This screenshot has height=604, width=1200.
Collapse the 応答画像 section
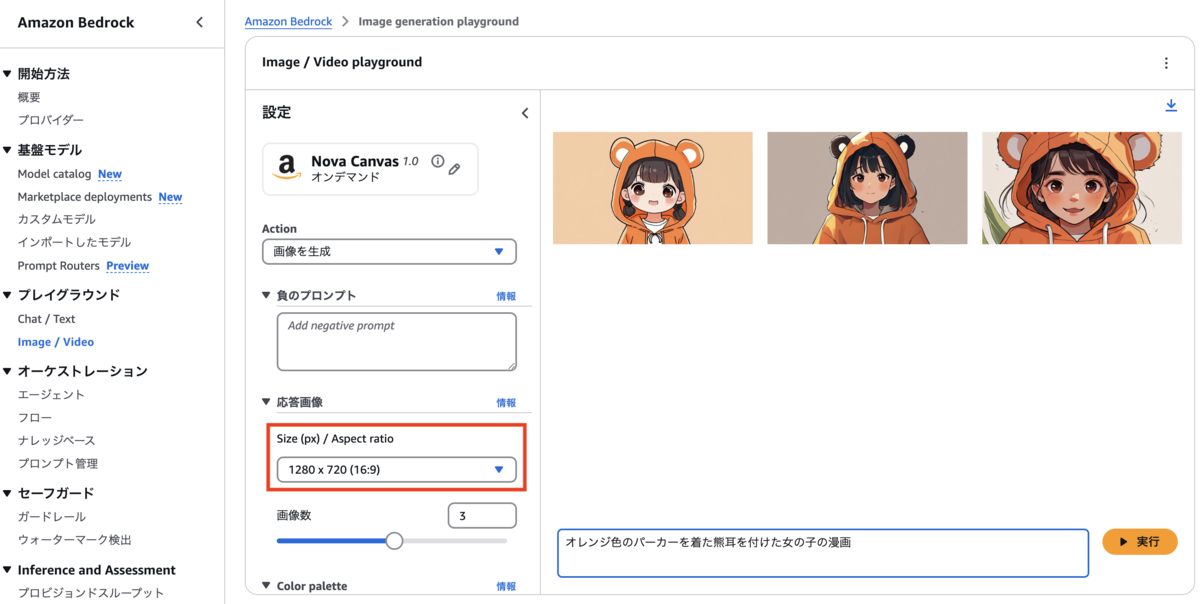coord(266,402)
